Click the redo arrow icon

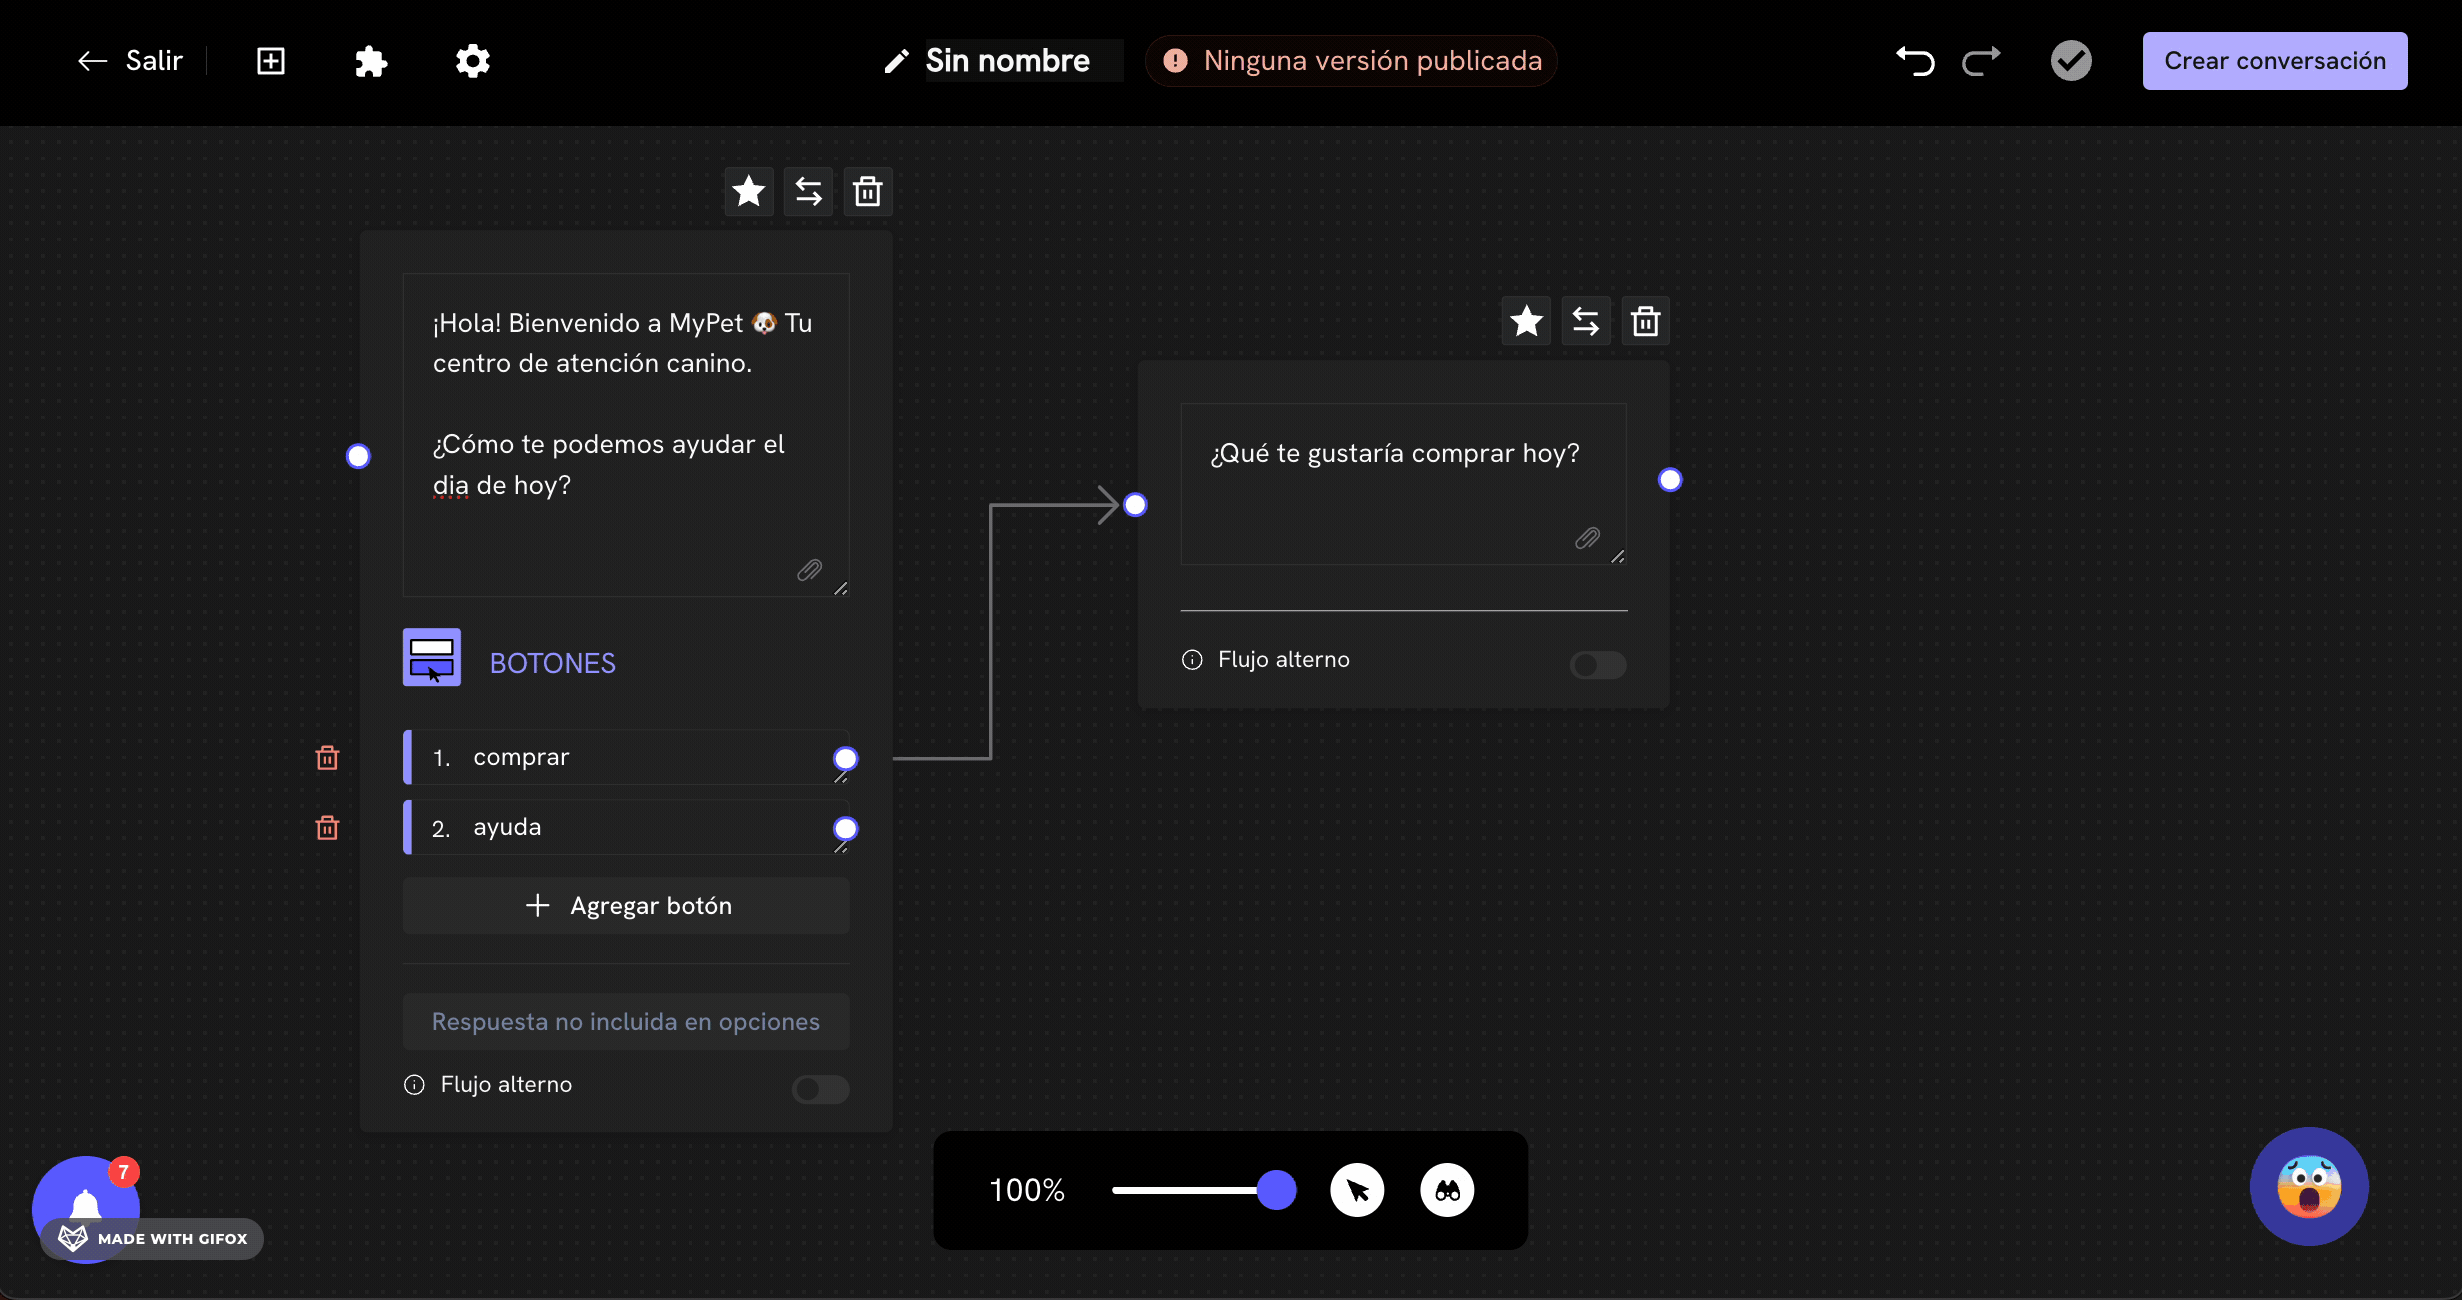1981,61
